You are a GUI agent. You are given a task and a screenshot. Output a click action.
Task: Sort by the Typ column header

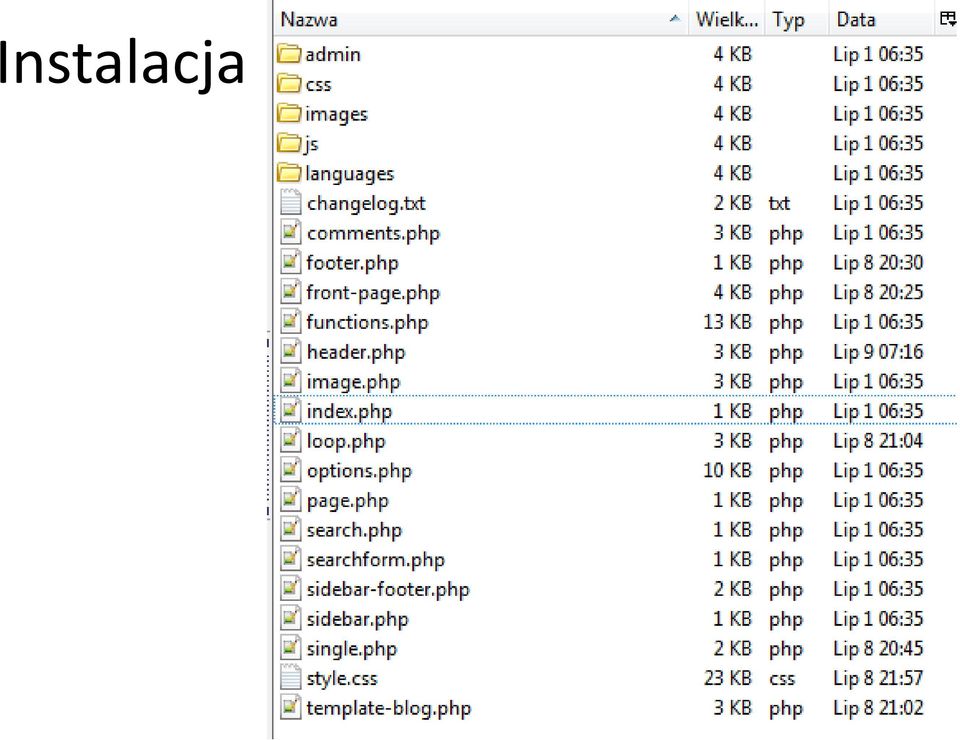pos(797,20)
